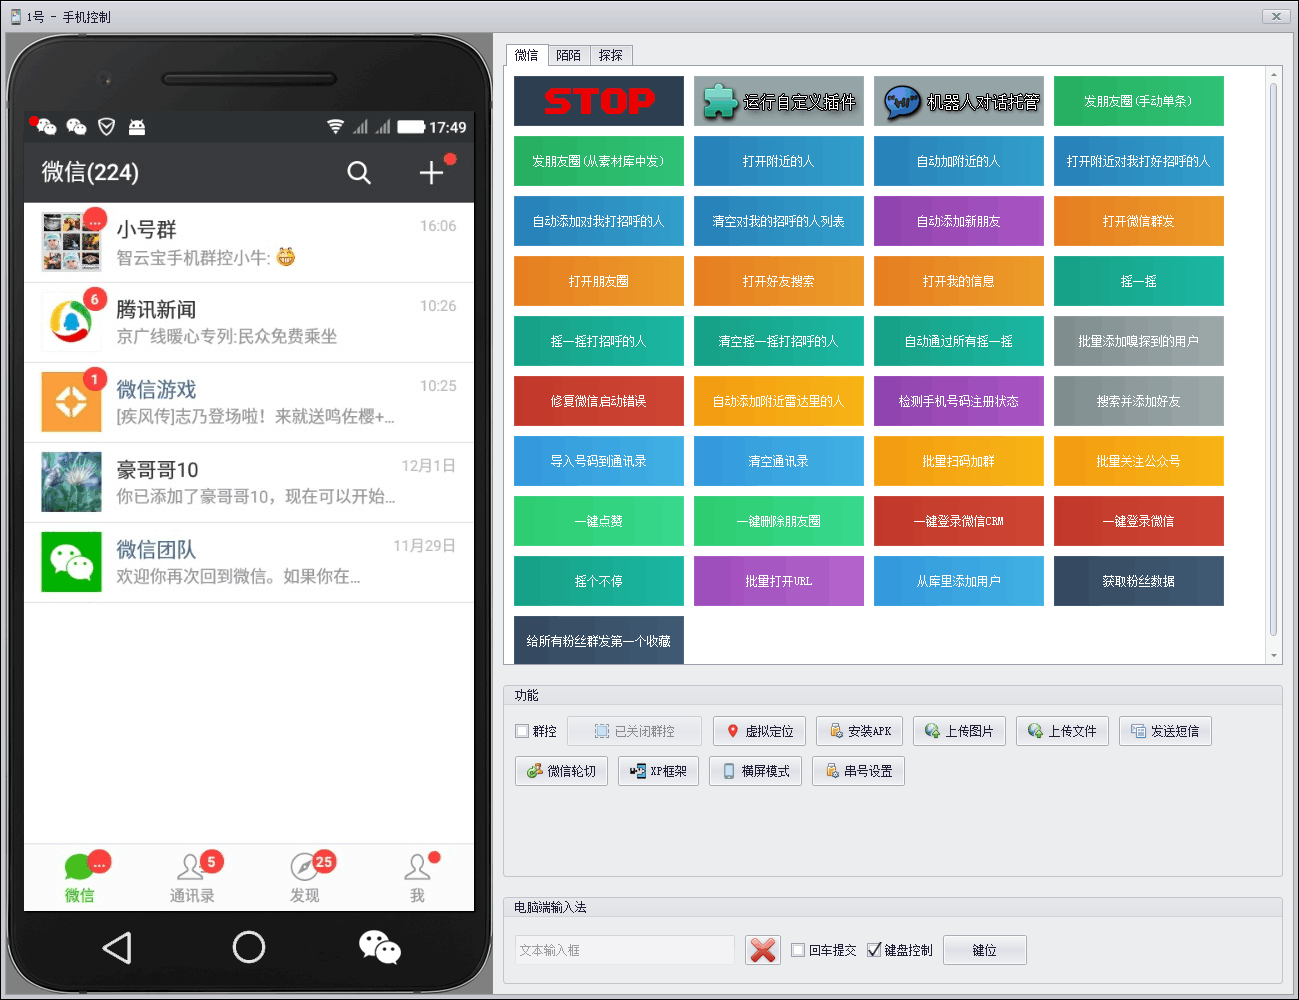1299x1000 pixels.
Task: Tap the WeChat icon in phone navigation bar
Action: pos(380,947)
